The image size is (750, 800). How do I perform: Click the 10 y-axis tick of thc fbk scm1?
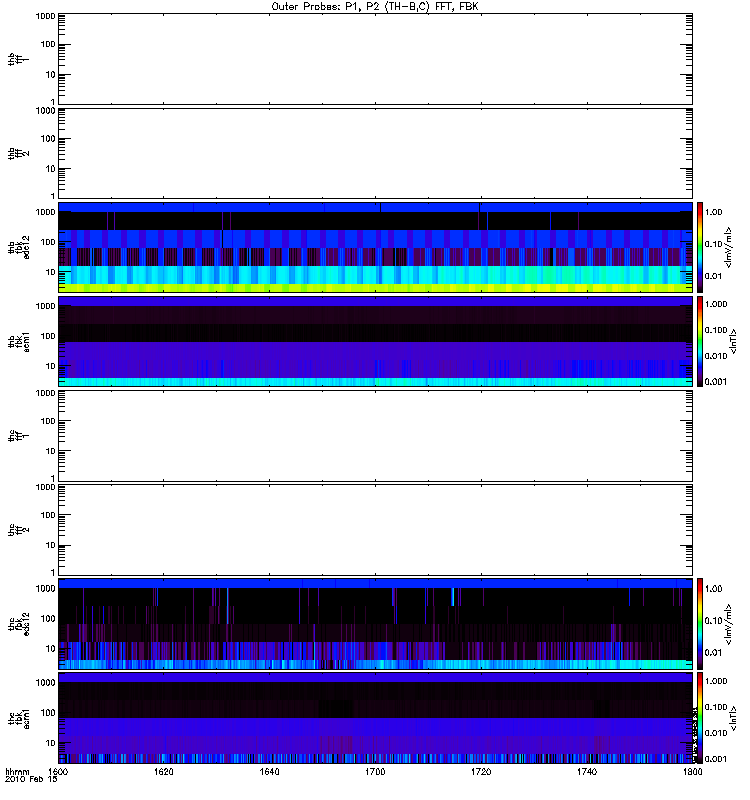(51, 743)
